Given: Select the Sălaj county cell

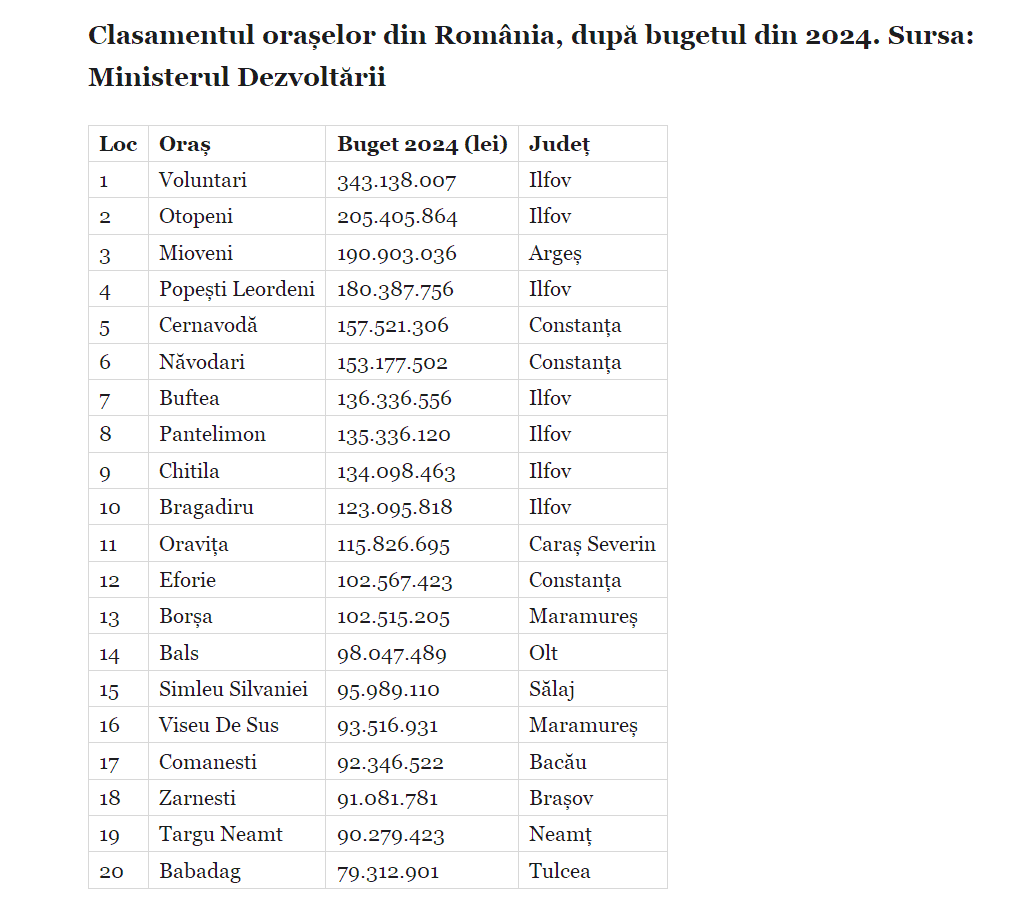Looking at the screenshot, I should [x=552, y=689].
